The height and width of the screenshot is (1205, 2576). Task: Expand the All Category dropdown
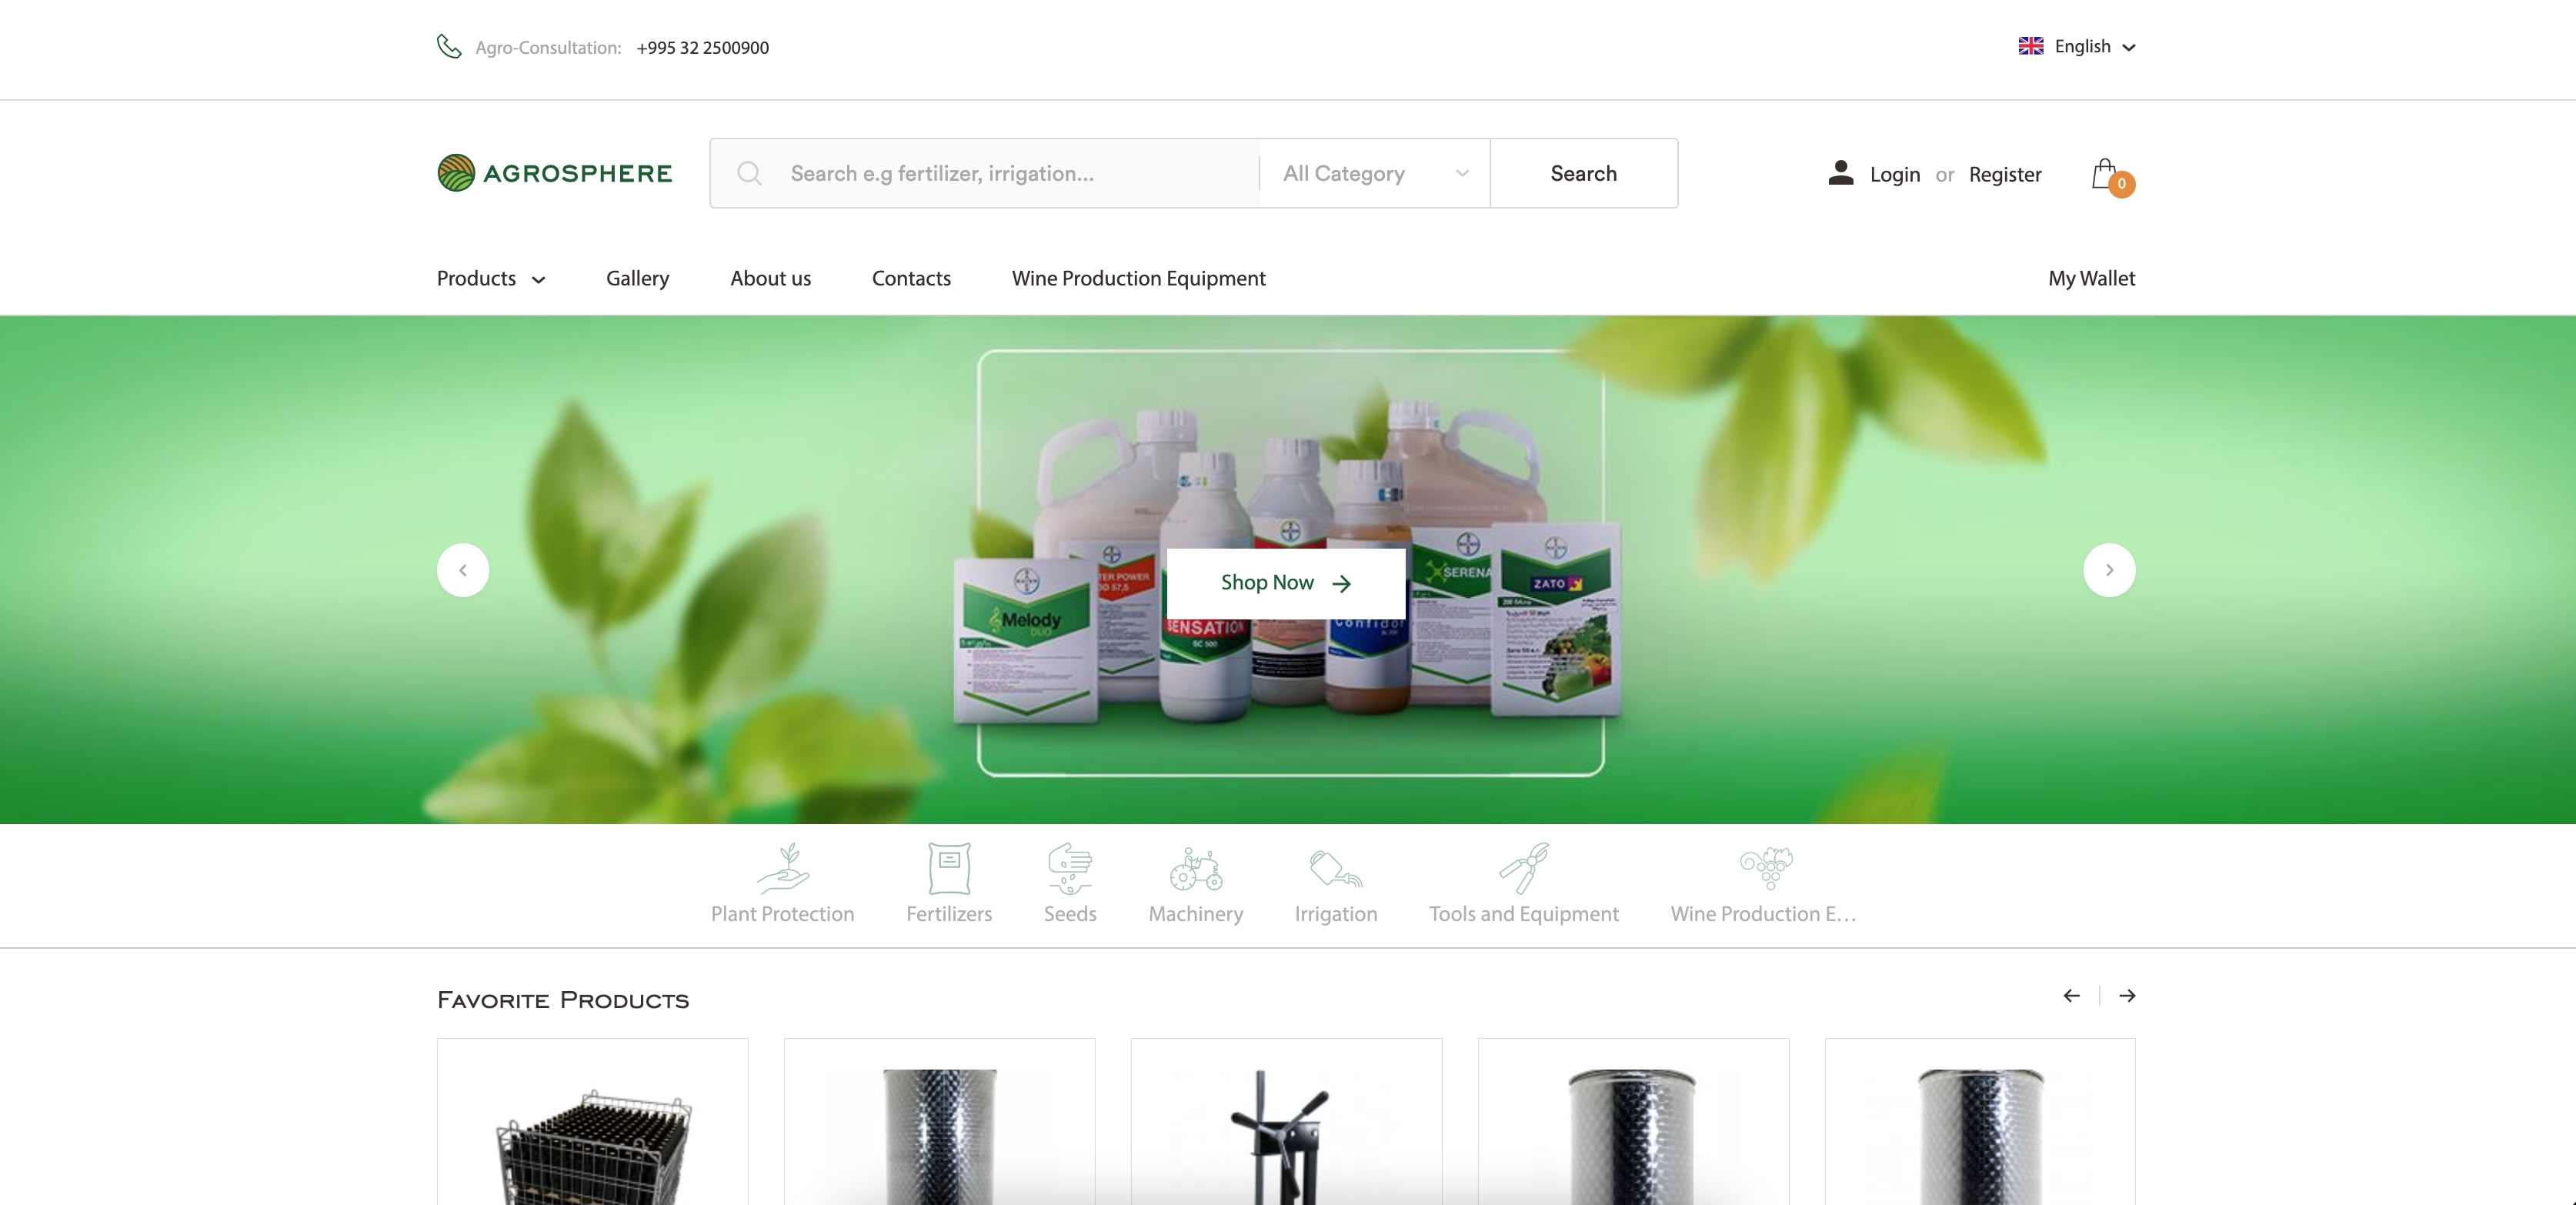tap(1373, 173)
